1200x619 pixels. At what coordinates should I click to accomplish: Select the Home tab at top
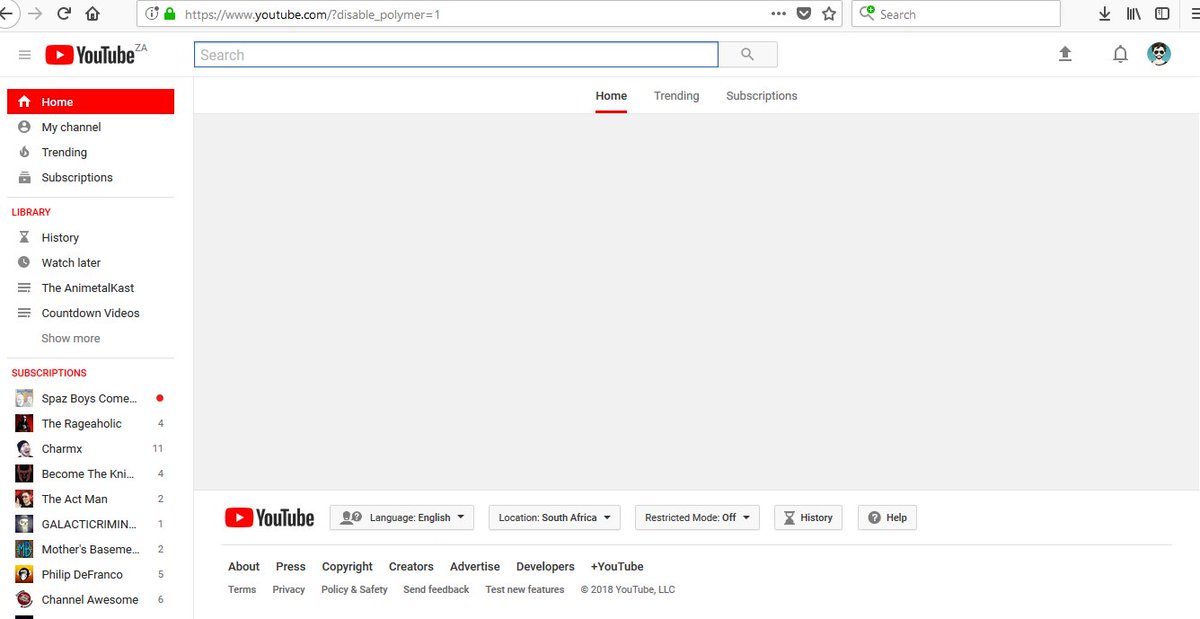coord(611,96)
